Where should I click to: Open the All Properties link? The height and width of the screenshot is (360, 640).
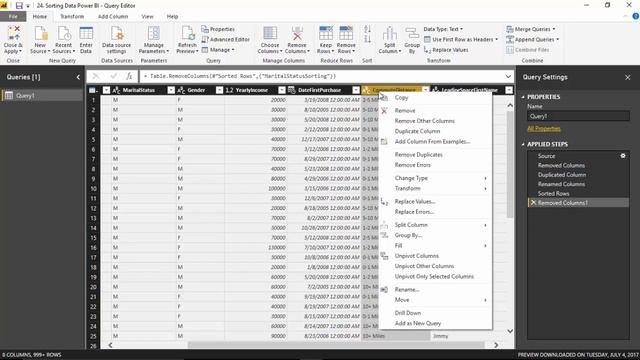pyautogui.click(x=544, y=129)
